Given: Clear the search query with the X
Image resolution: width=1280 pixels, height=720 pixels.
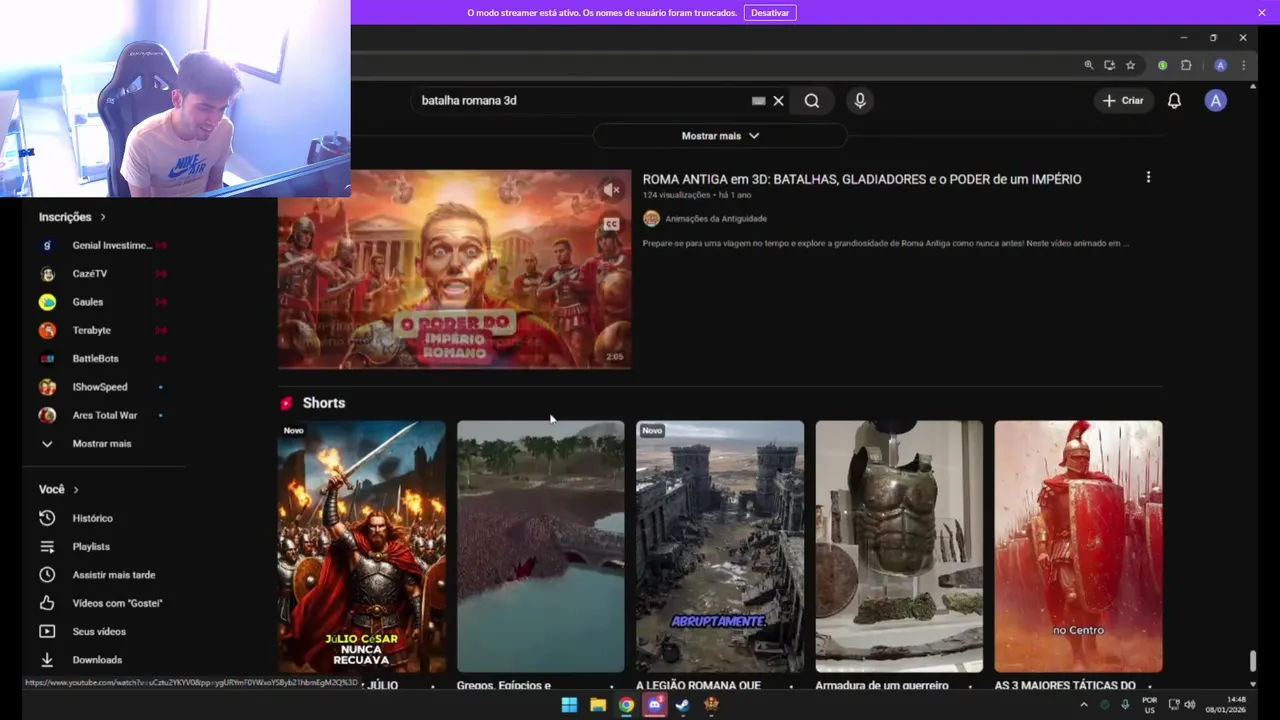Looking at the screenshot, I should [778, 100].
